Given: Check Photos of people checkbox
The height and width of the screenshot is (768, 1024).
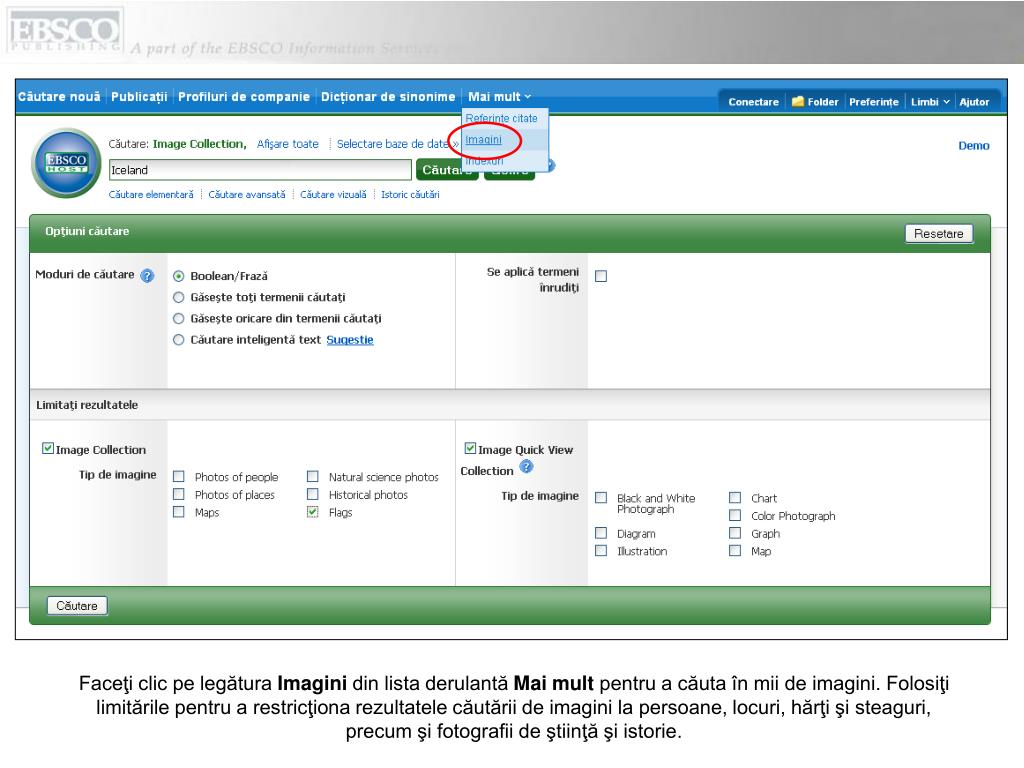Looking at the screenshot, I should point(178,476).
